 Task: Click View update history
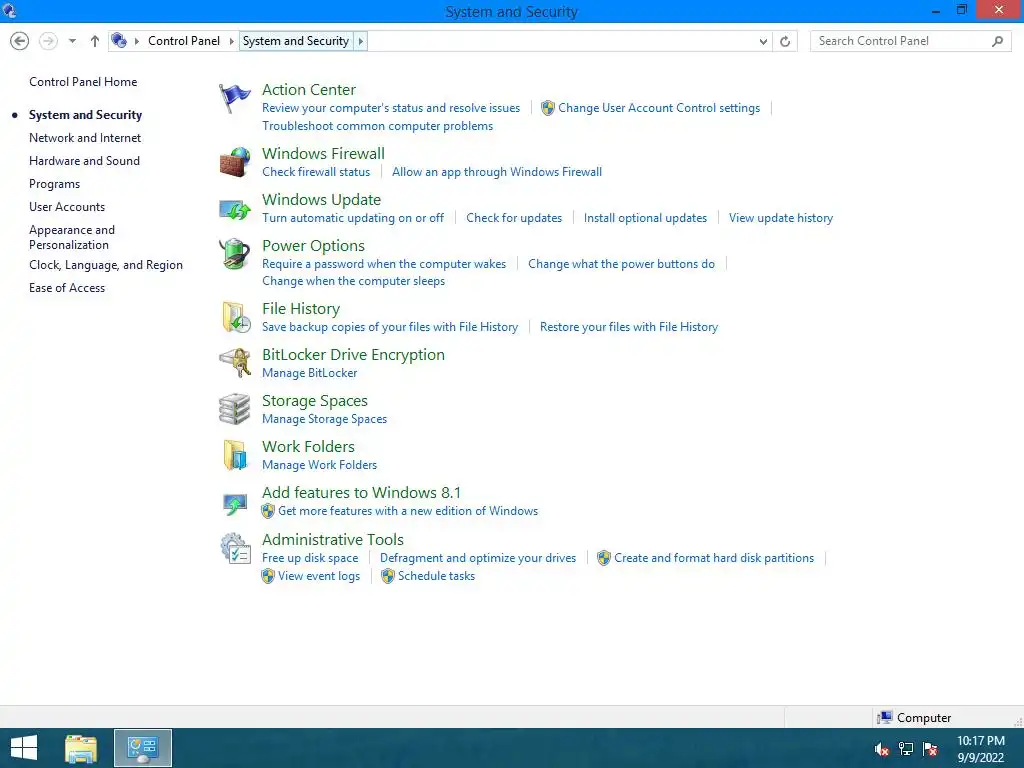click(781, 218)
